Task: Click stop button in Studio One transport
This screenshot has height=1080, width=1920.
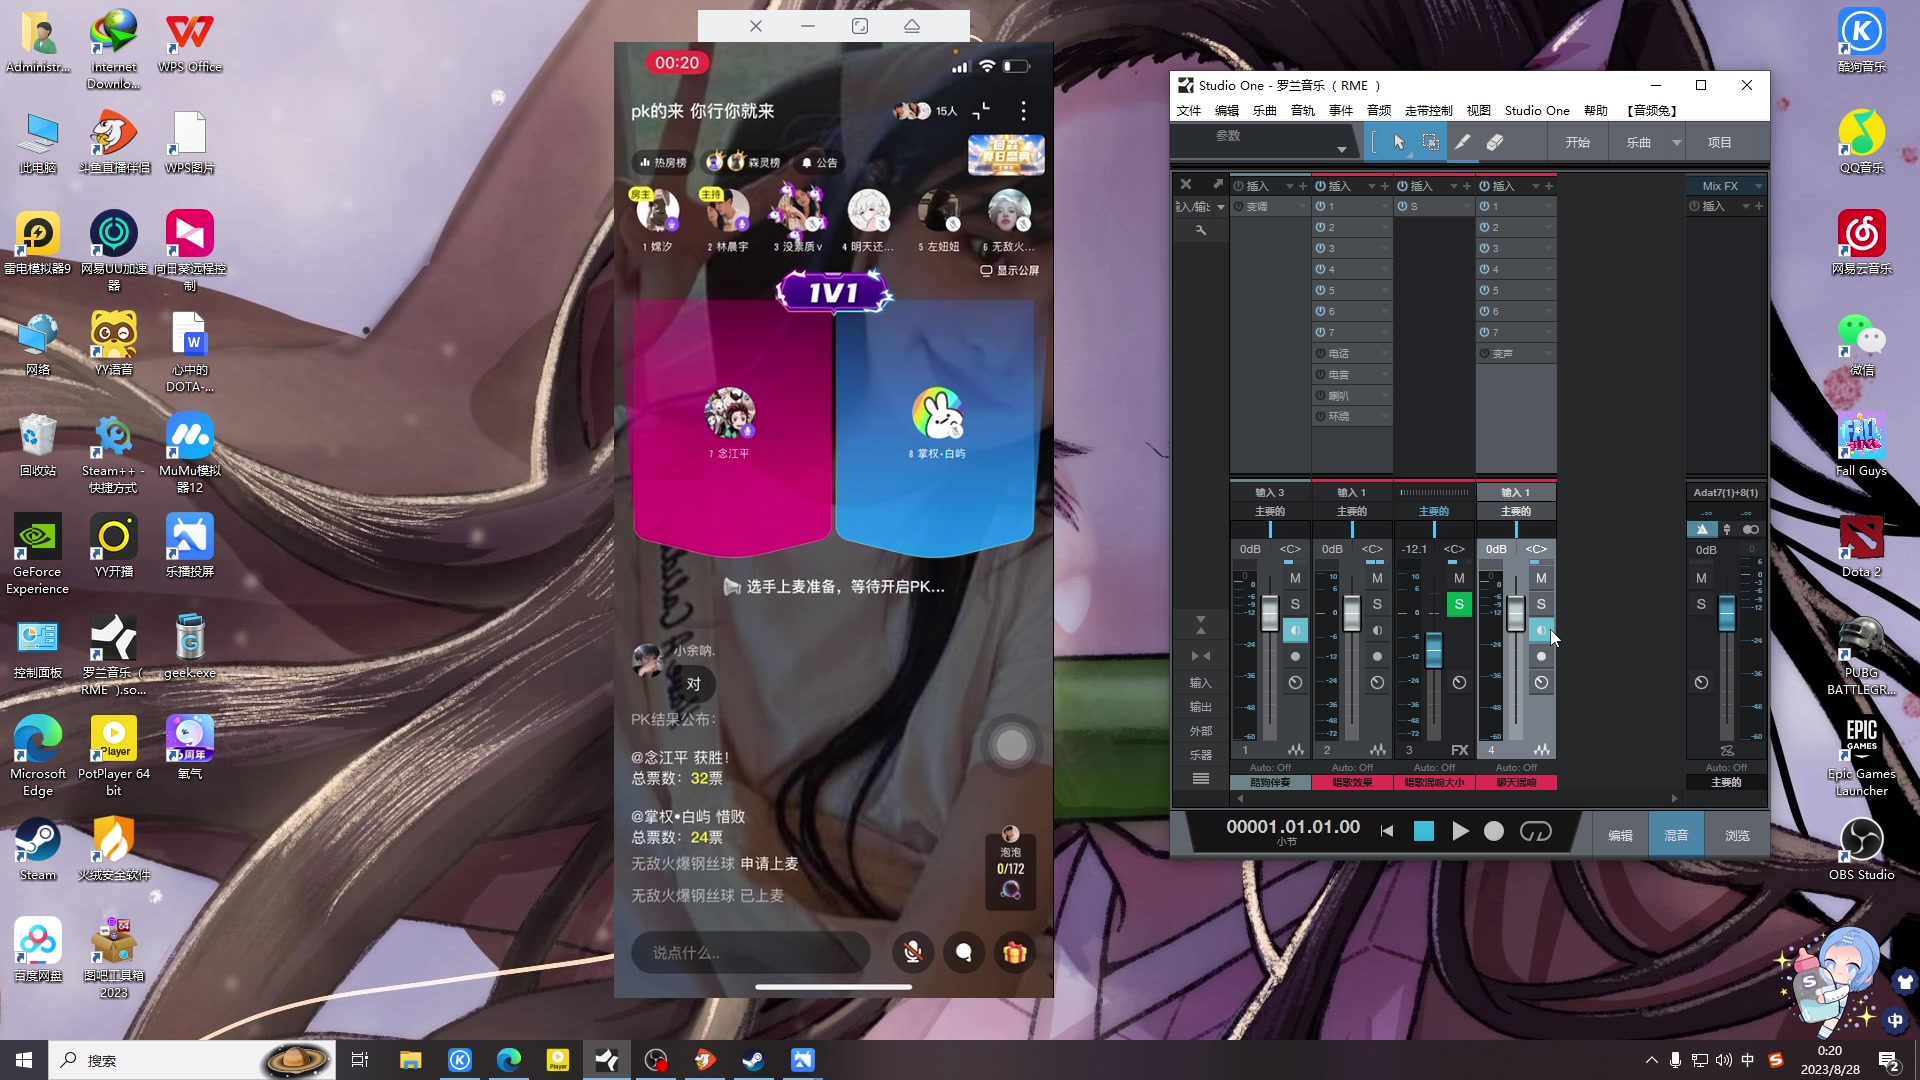Action: [x=1424, y=831]
